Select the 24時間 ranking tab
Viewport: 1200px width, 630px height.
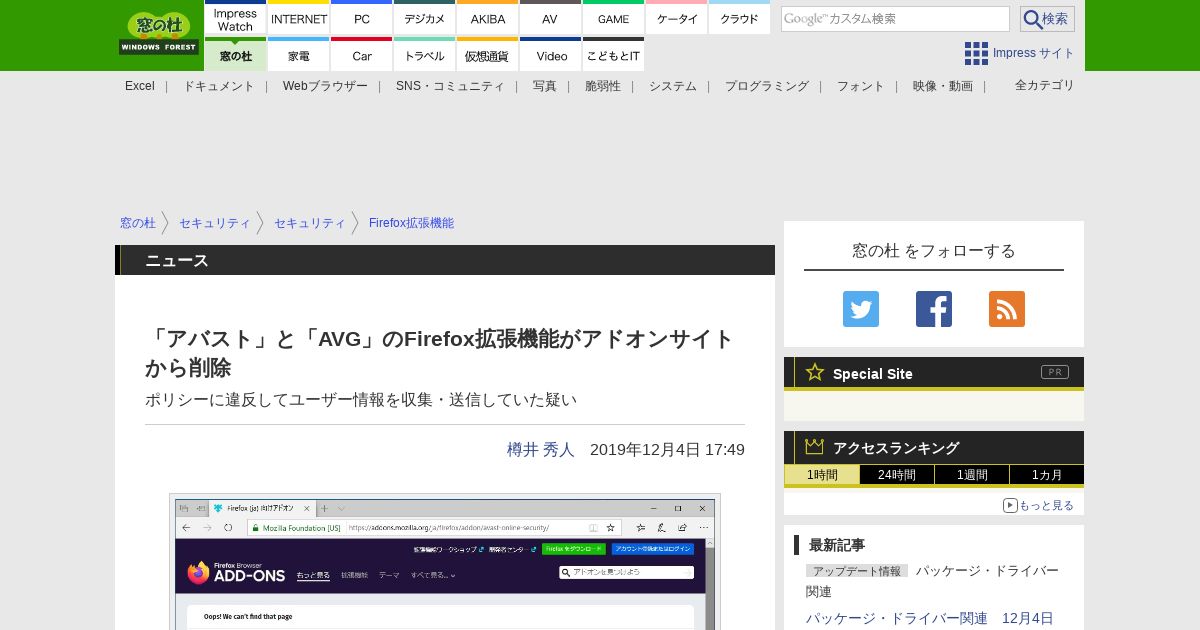(x=897, y=475)
